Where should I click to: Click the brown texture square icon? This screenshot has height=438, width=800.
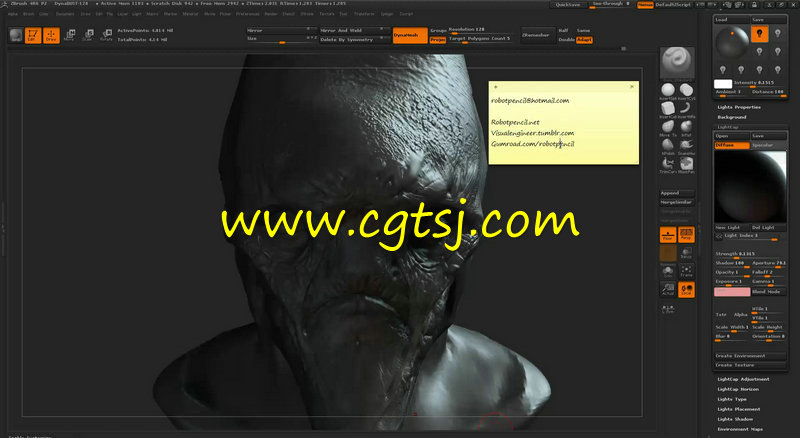point(668,253)
